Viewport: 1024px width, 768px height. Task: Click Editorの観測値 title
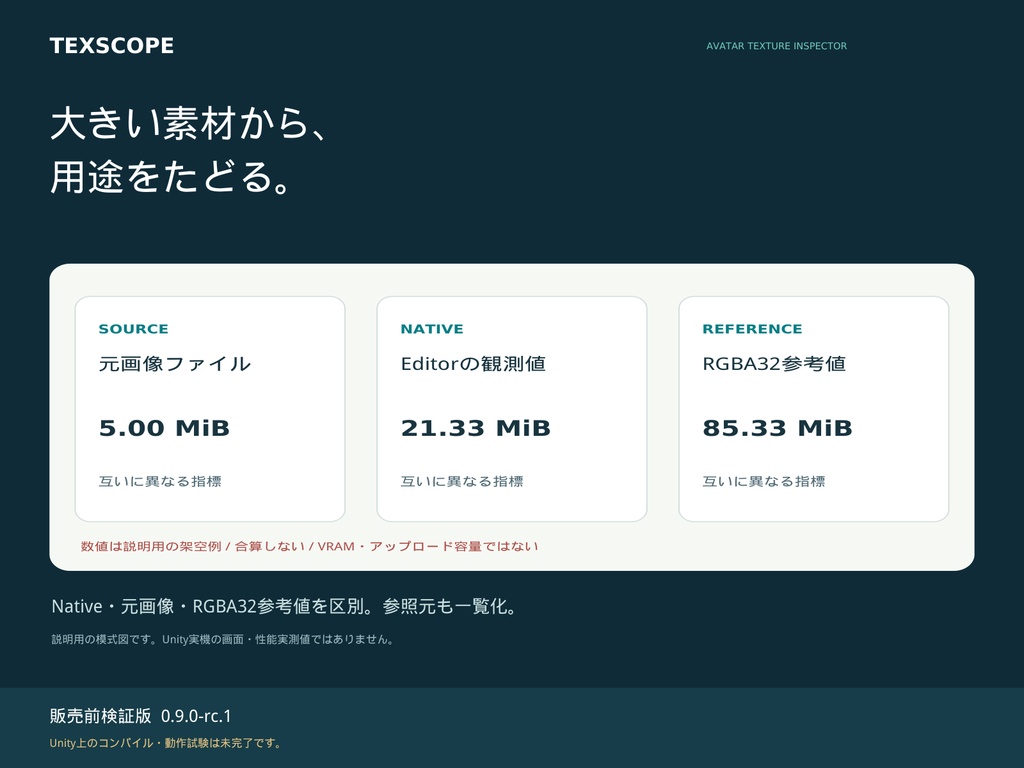473,364
